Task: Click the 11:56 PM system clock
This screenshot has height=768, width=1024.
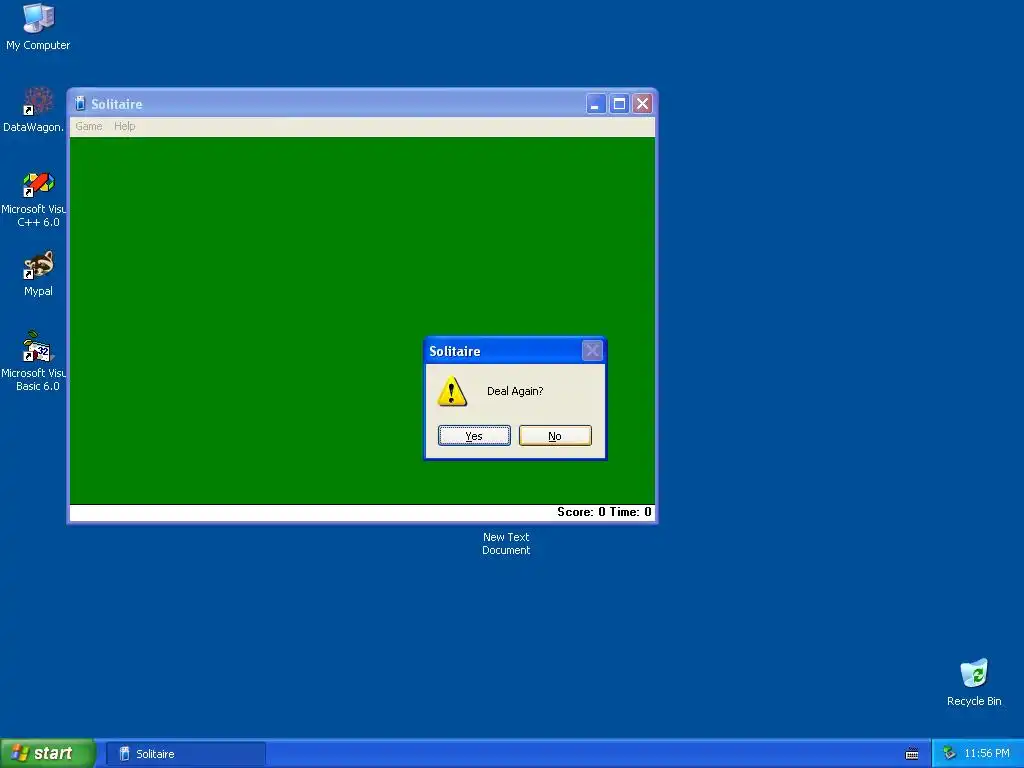Action: pos(987,754)
